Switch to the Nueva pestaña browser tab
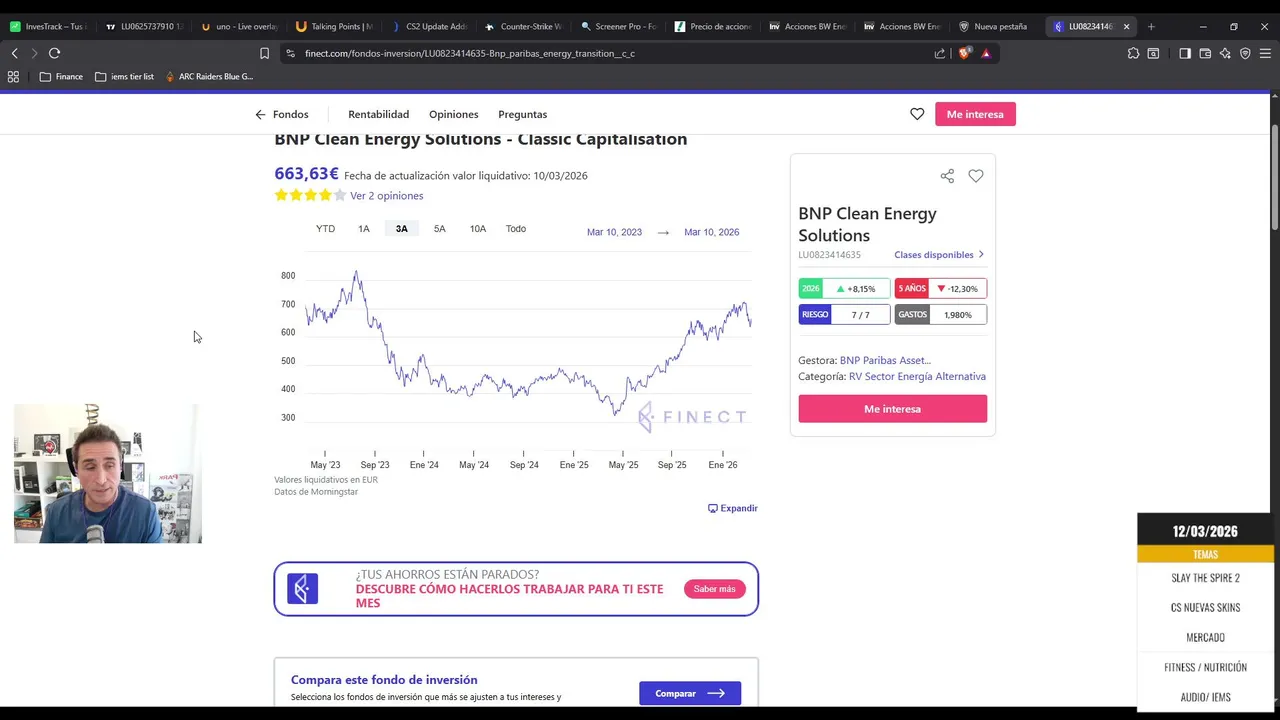Viewport: 1280px width, 720px height. (994, 26)
